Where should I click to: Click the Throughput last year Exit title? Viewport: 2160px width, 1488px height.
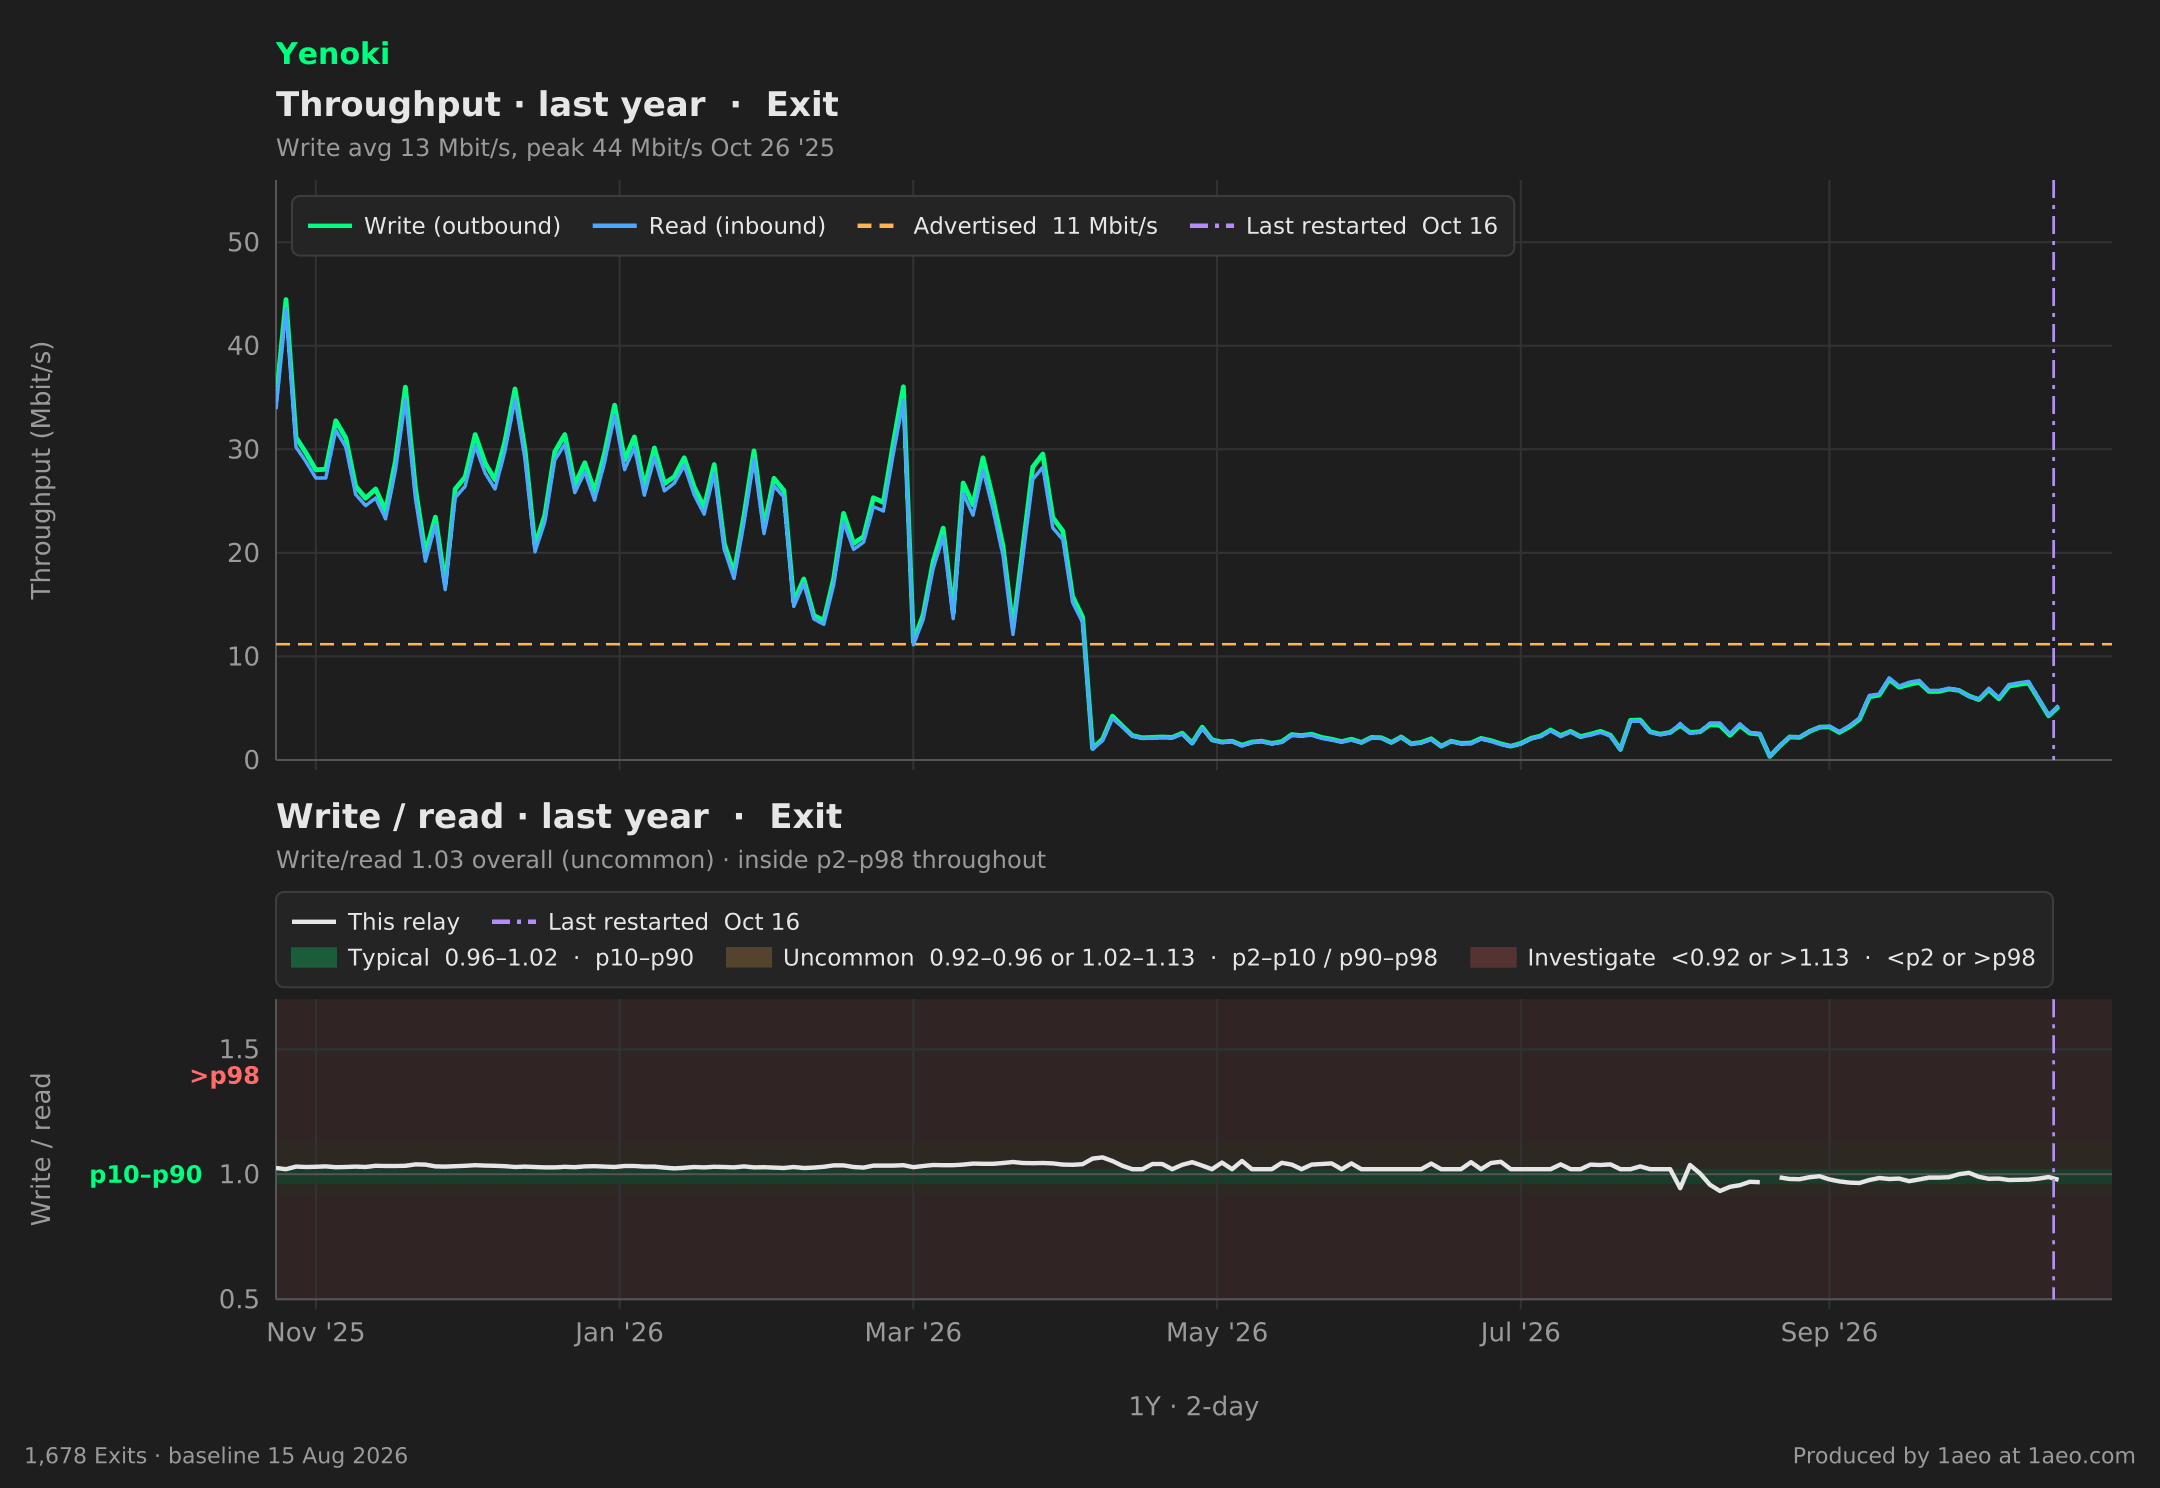point(557,105)
